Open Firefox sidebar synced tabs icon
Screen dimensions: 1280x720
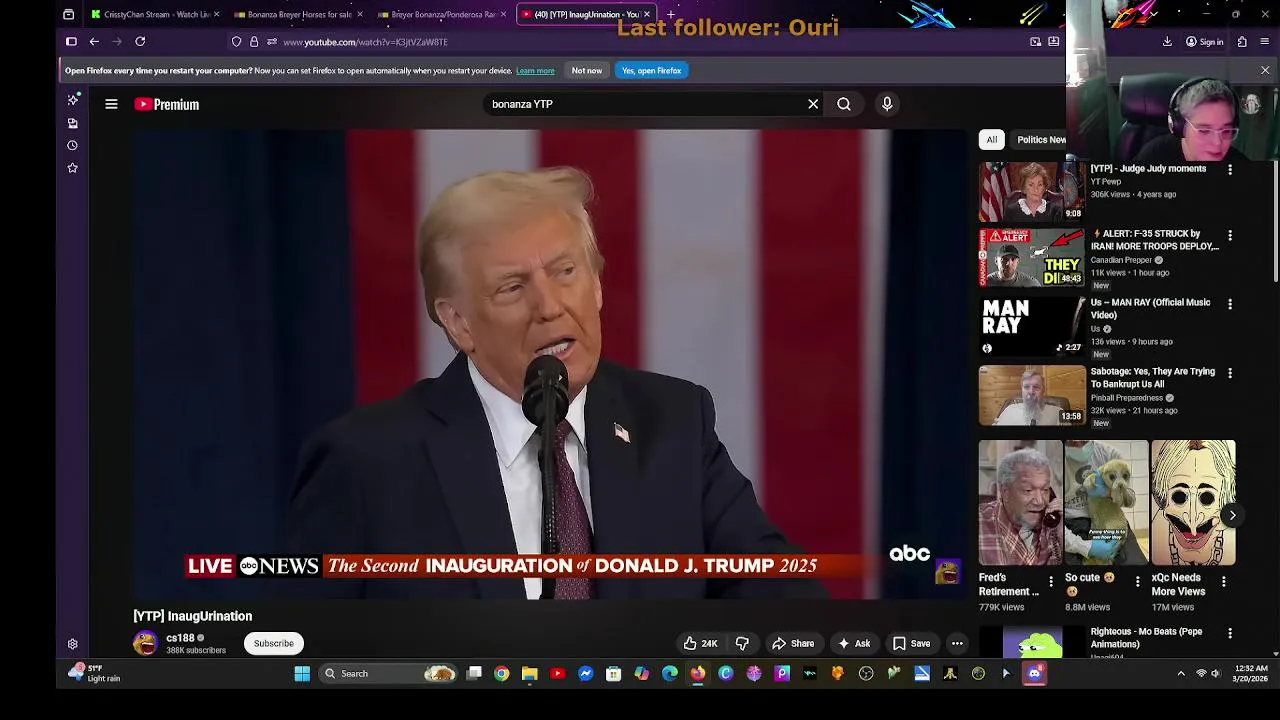click(x=72, y=123)
